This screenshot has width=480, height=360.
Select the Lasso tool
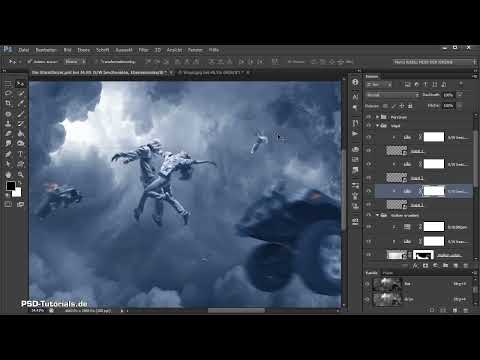(8, 94)
